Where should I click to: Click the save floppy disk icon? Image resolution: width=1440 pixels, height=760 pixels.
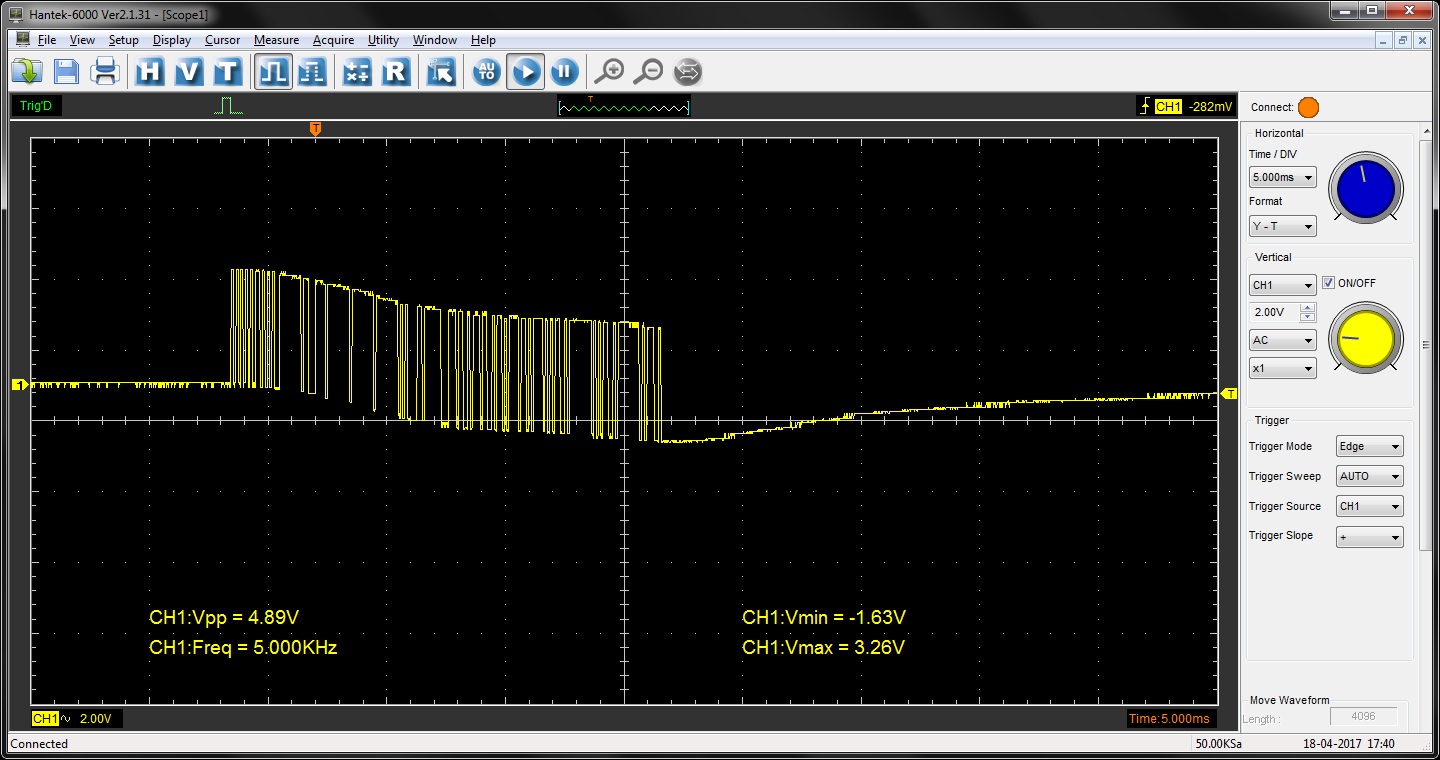point(66,72)
